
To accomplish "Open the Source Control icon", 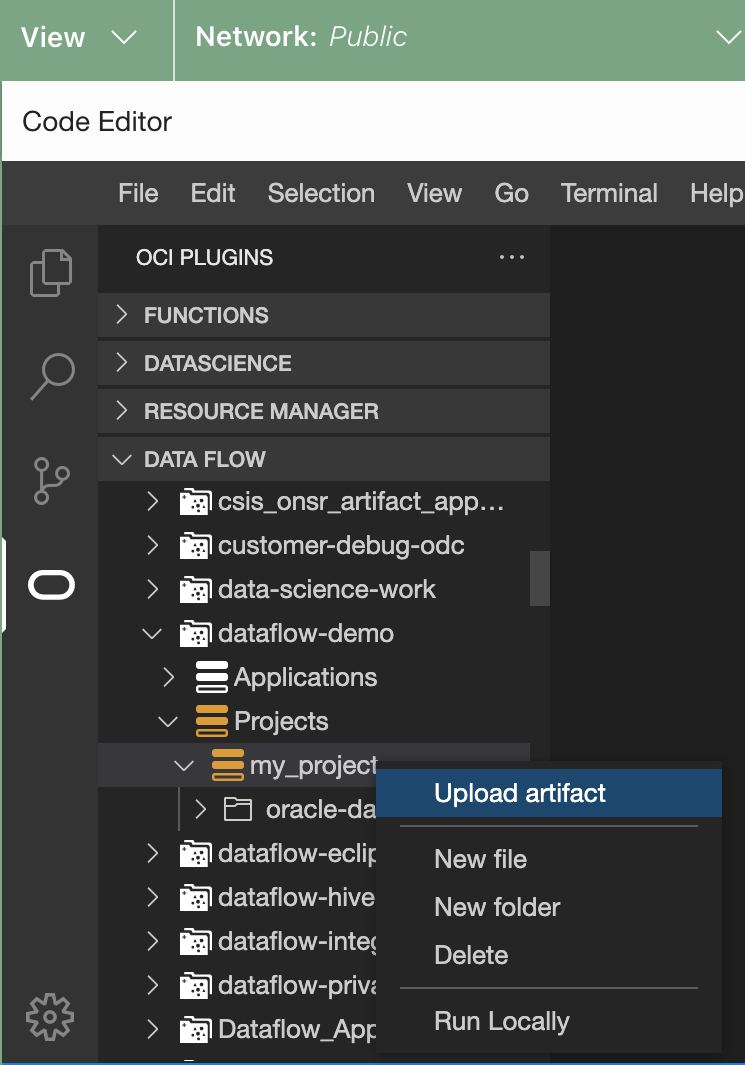I will coord(50,481).
